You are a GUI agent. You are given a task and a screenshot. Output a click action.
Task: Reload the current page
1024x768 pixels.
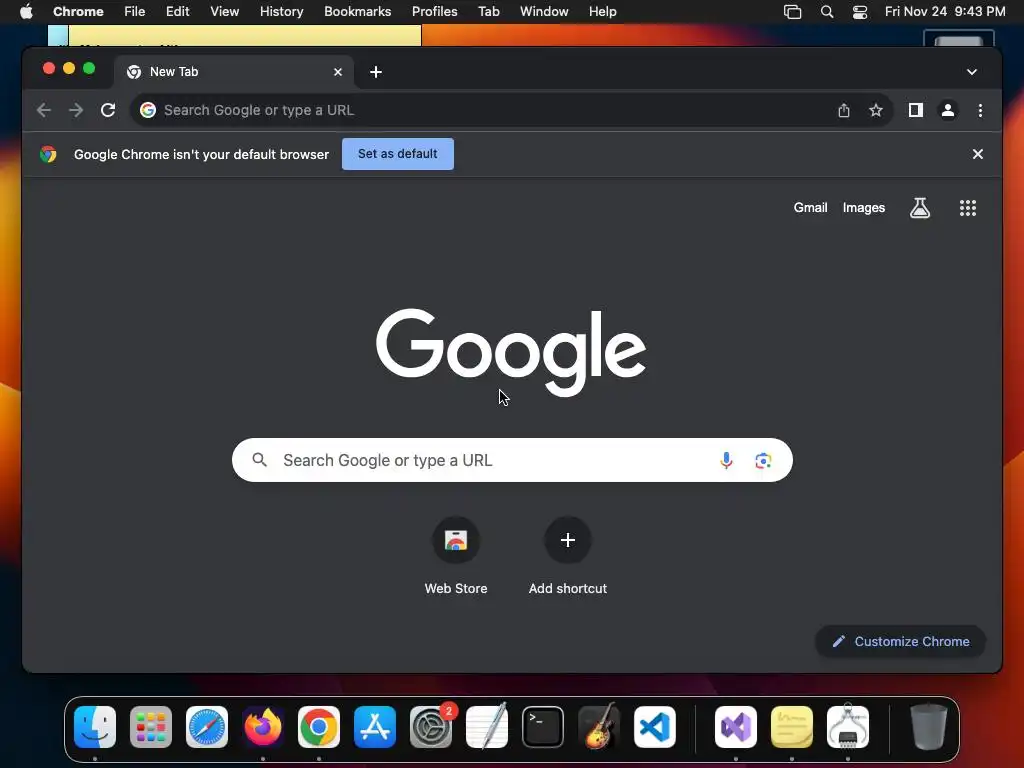(x=108, y=110)
